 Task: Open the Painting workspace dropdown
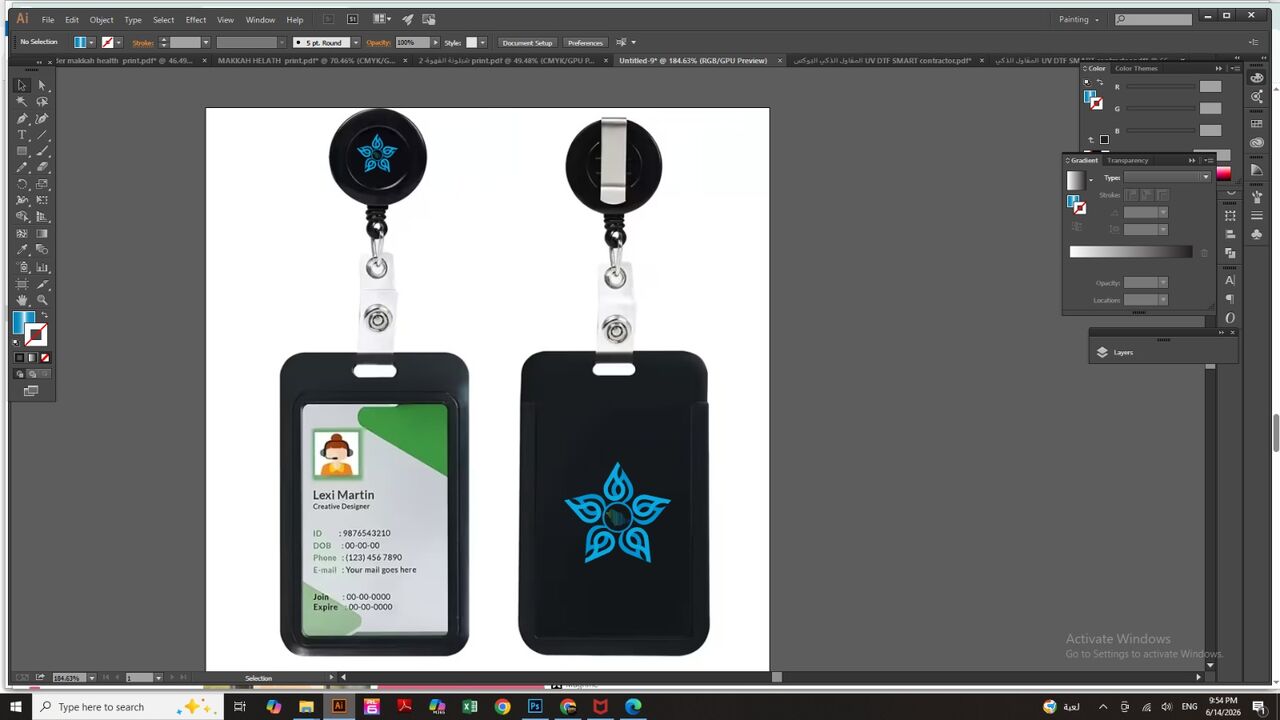[x=1079, y=19]
